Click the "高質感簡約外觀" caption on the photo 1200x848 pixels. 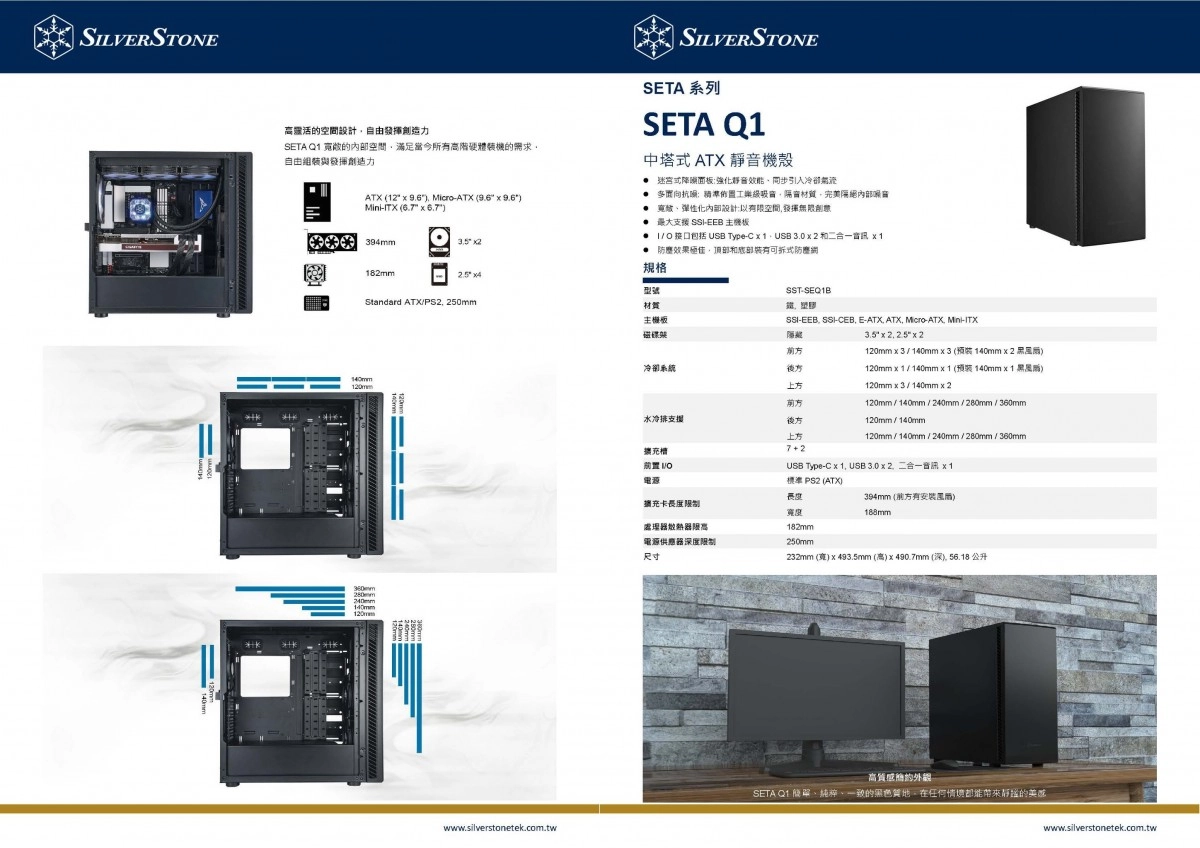coord(899,776)
